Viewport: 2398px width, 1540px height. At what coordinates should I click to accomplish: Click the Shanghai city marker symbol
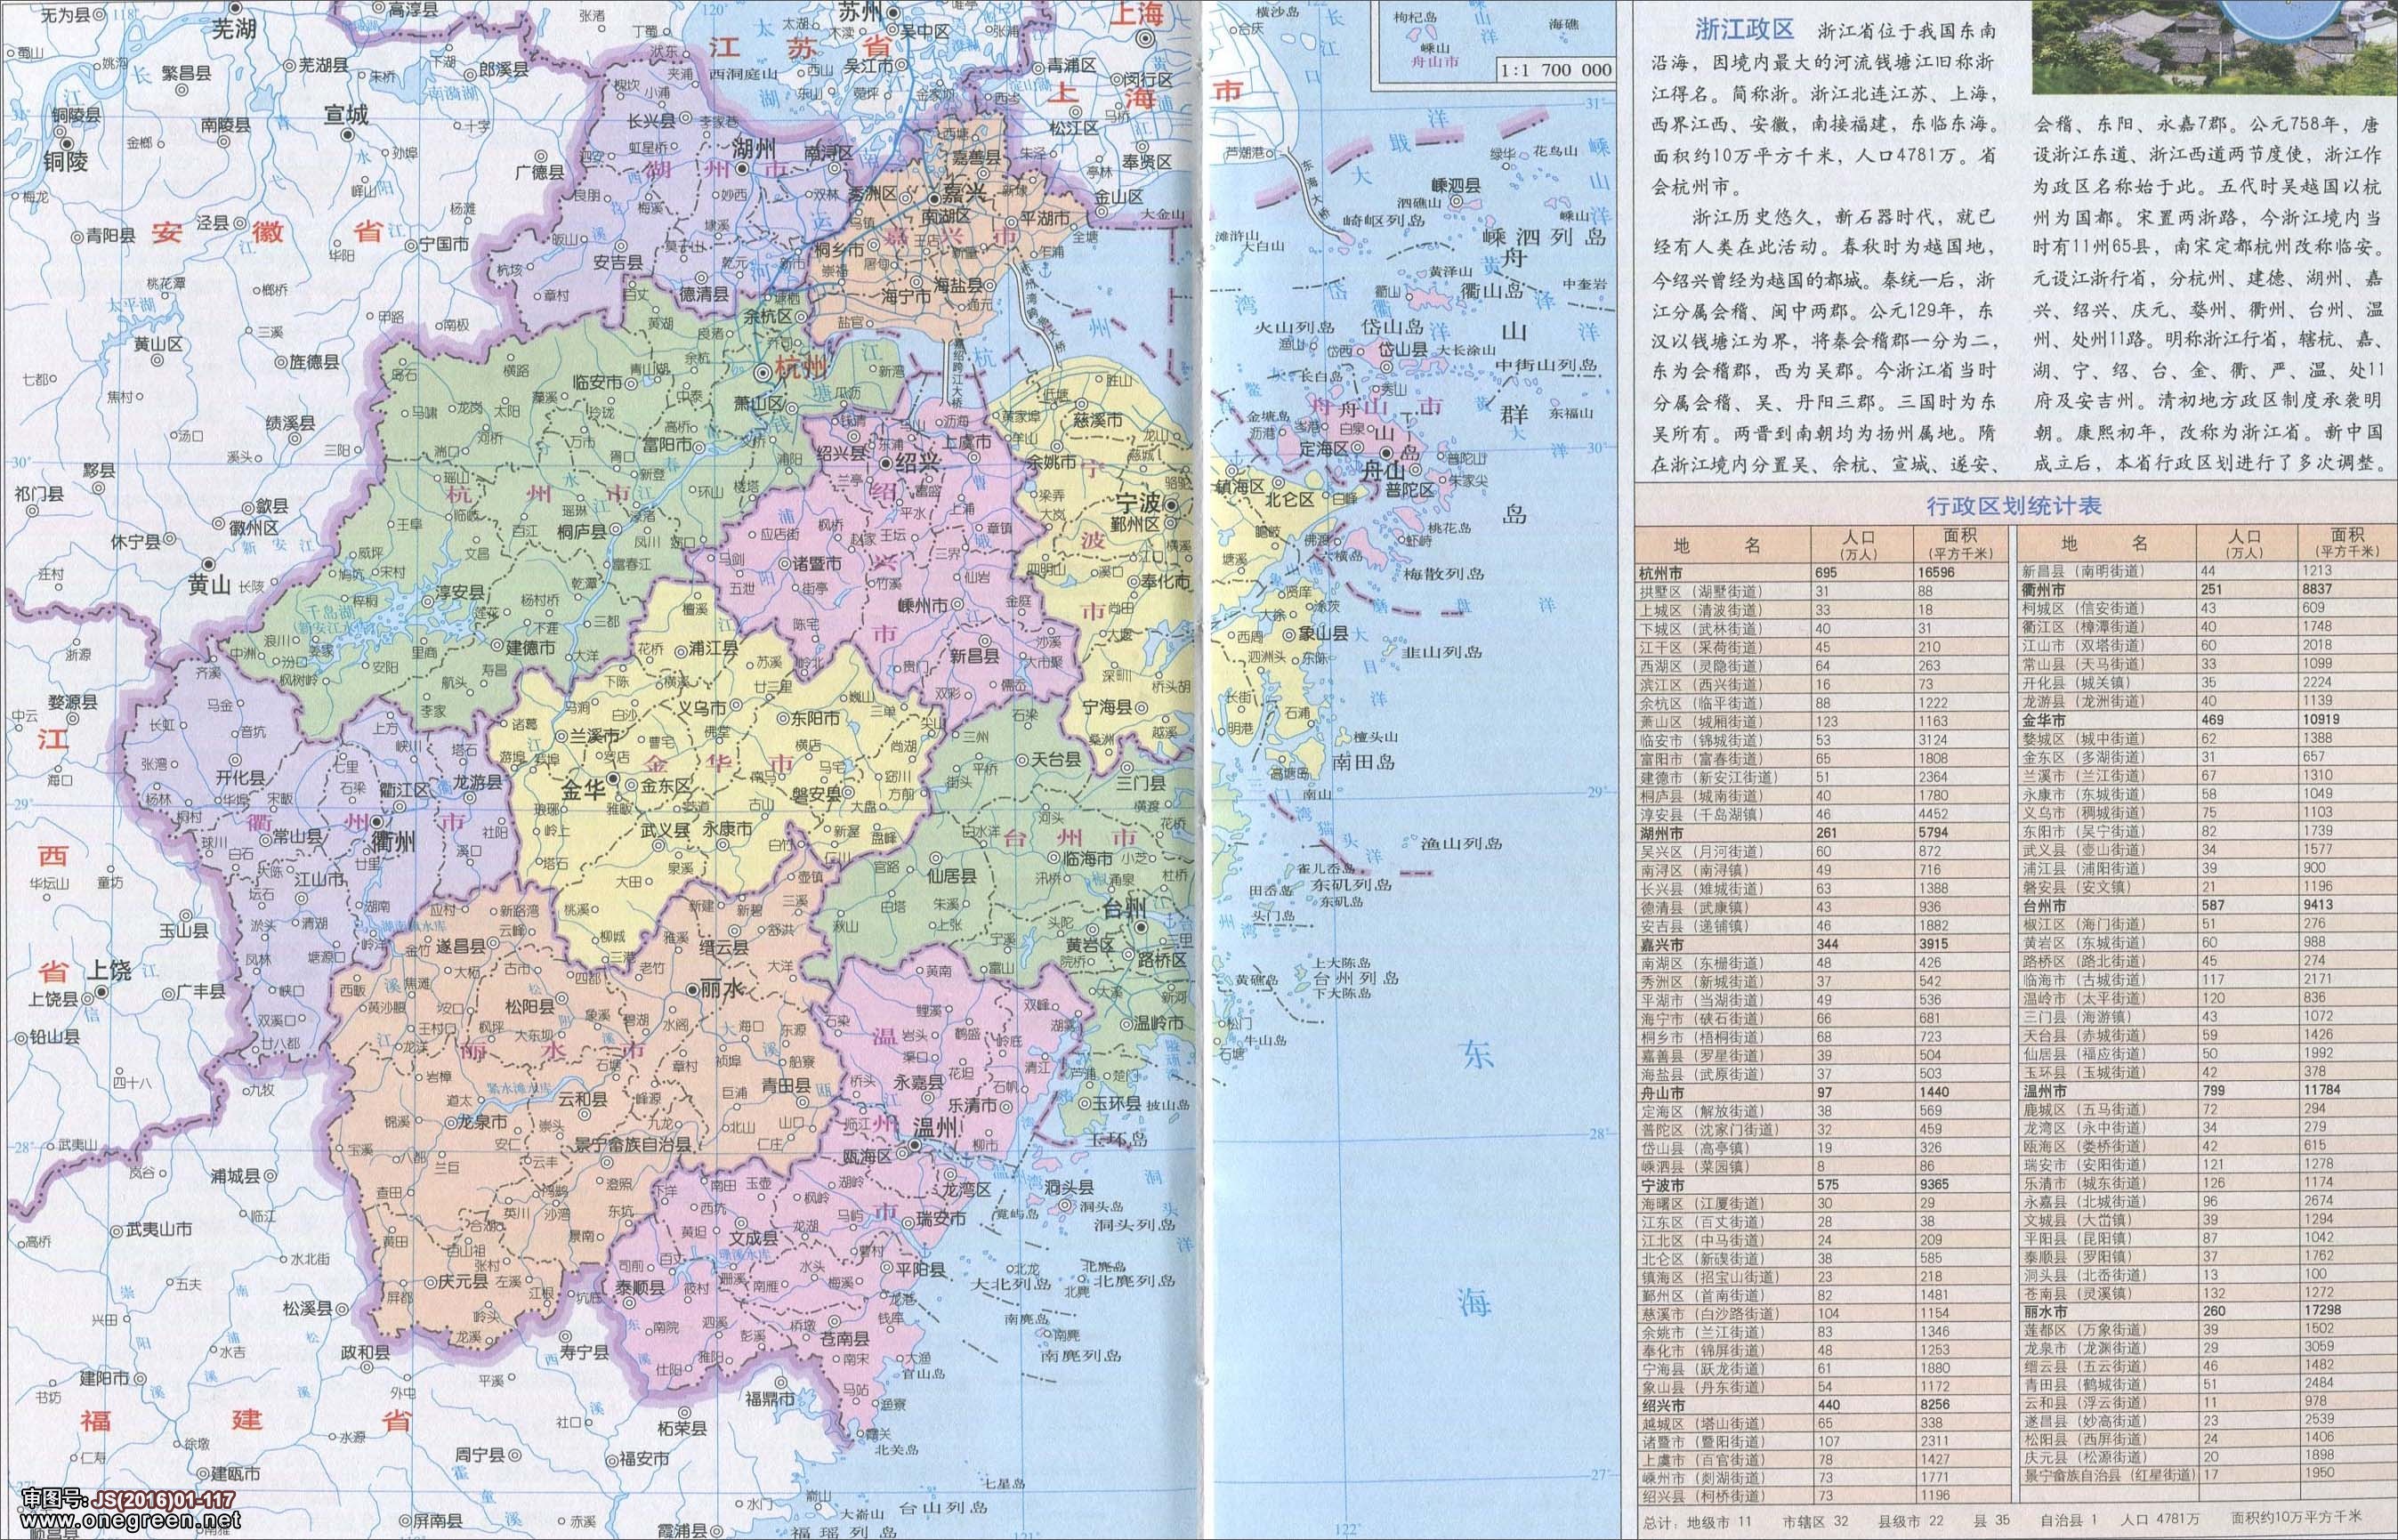(x=1145, y=37)
